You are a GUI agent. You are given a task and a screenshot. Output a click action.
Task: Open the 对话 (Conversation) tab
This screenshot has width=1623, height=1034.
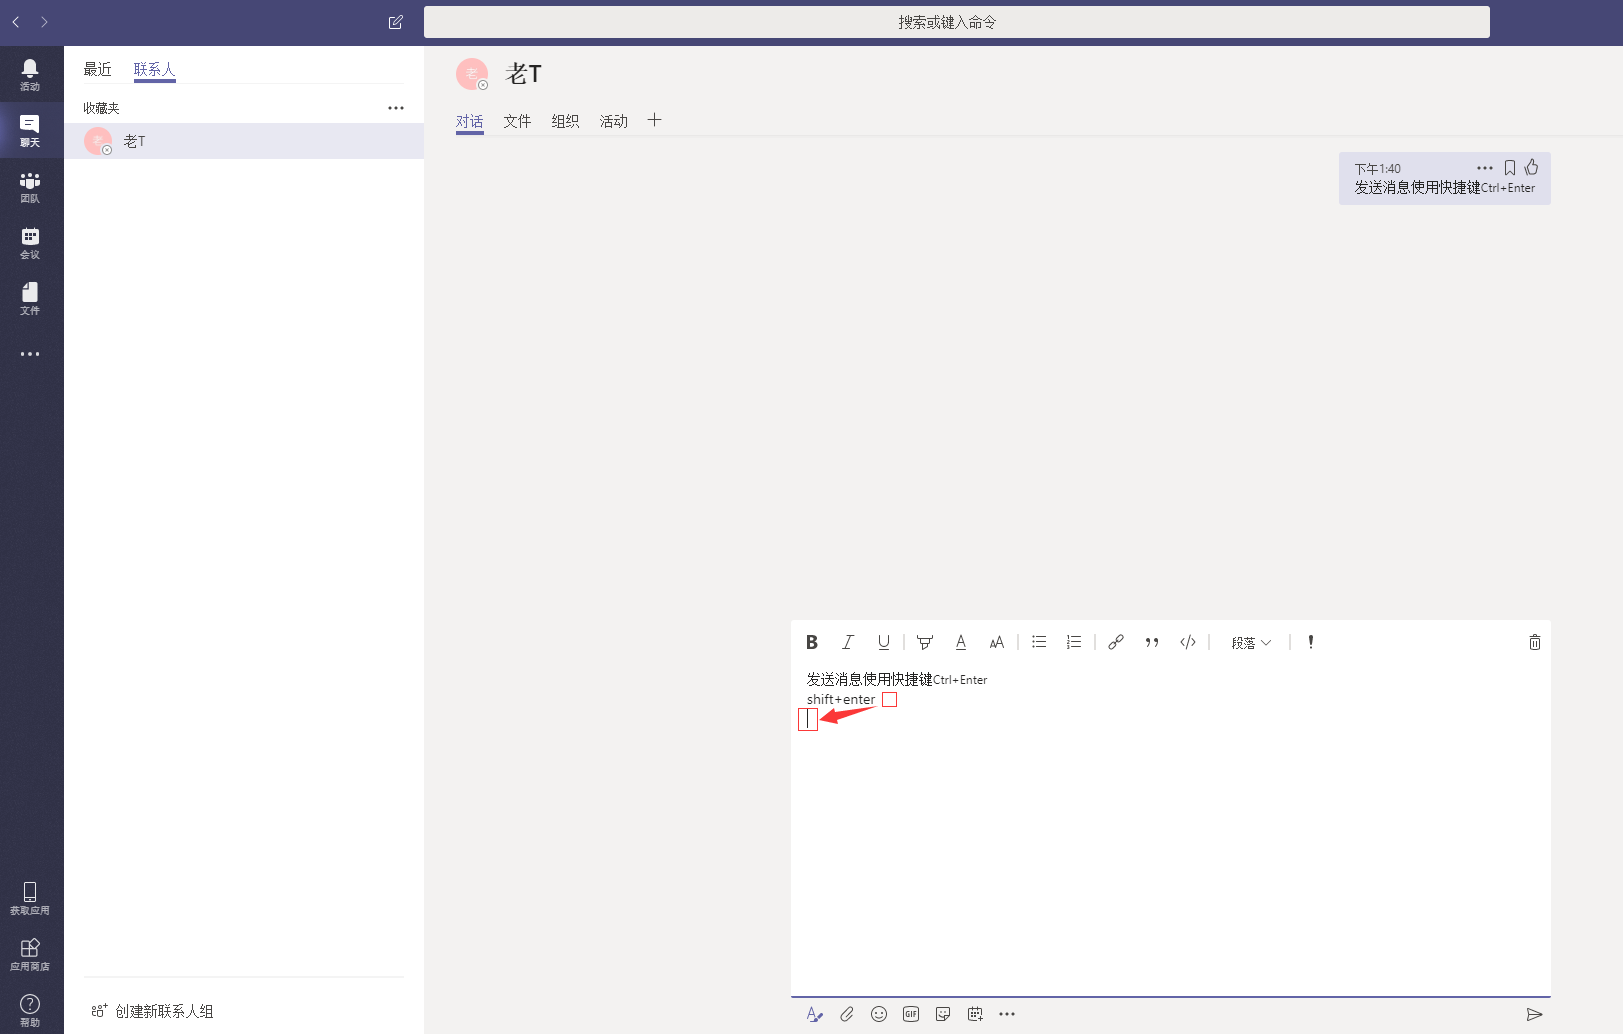point(470,121)
